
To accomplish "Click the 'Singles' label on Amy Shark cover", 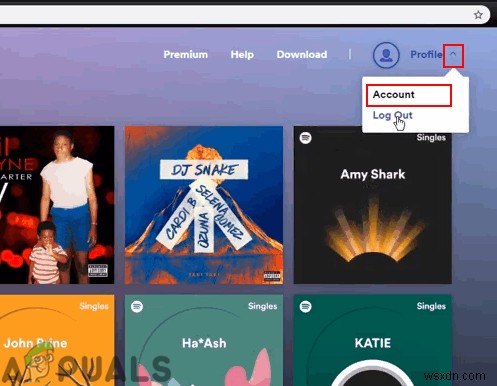I will [431, 138].
